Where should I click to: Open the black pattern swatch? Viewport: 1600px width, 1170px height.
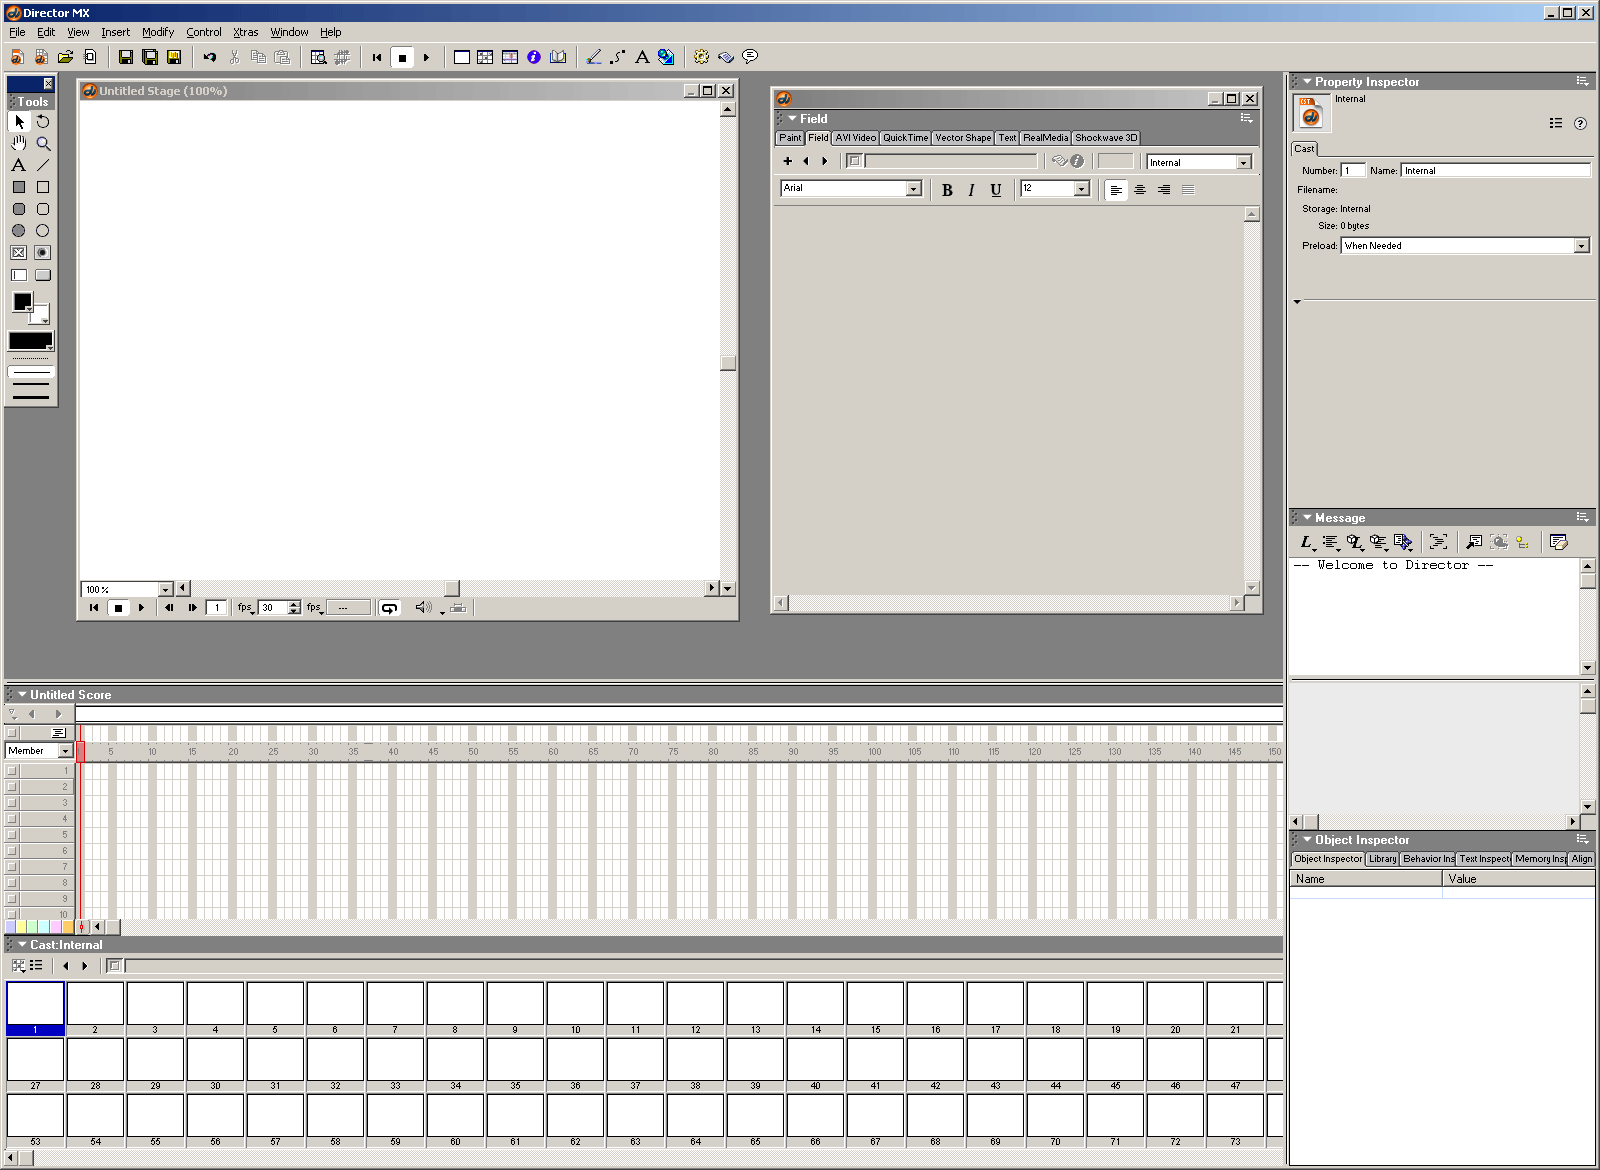pos(30,341)
